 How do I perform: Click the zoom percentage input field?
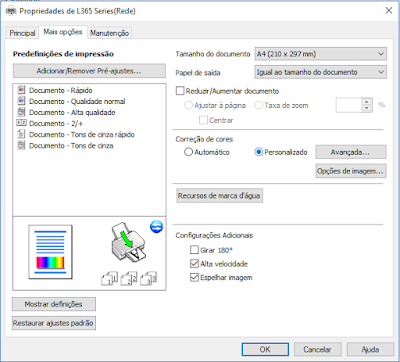tap(349, 105)
